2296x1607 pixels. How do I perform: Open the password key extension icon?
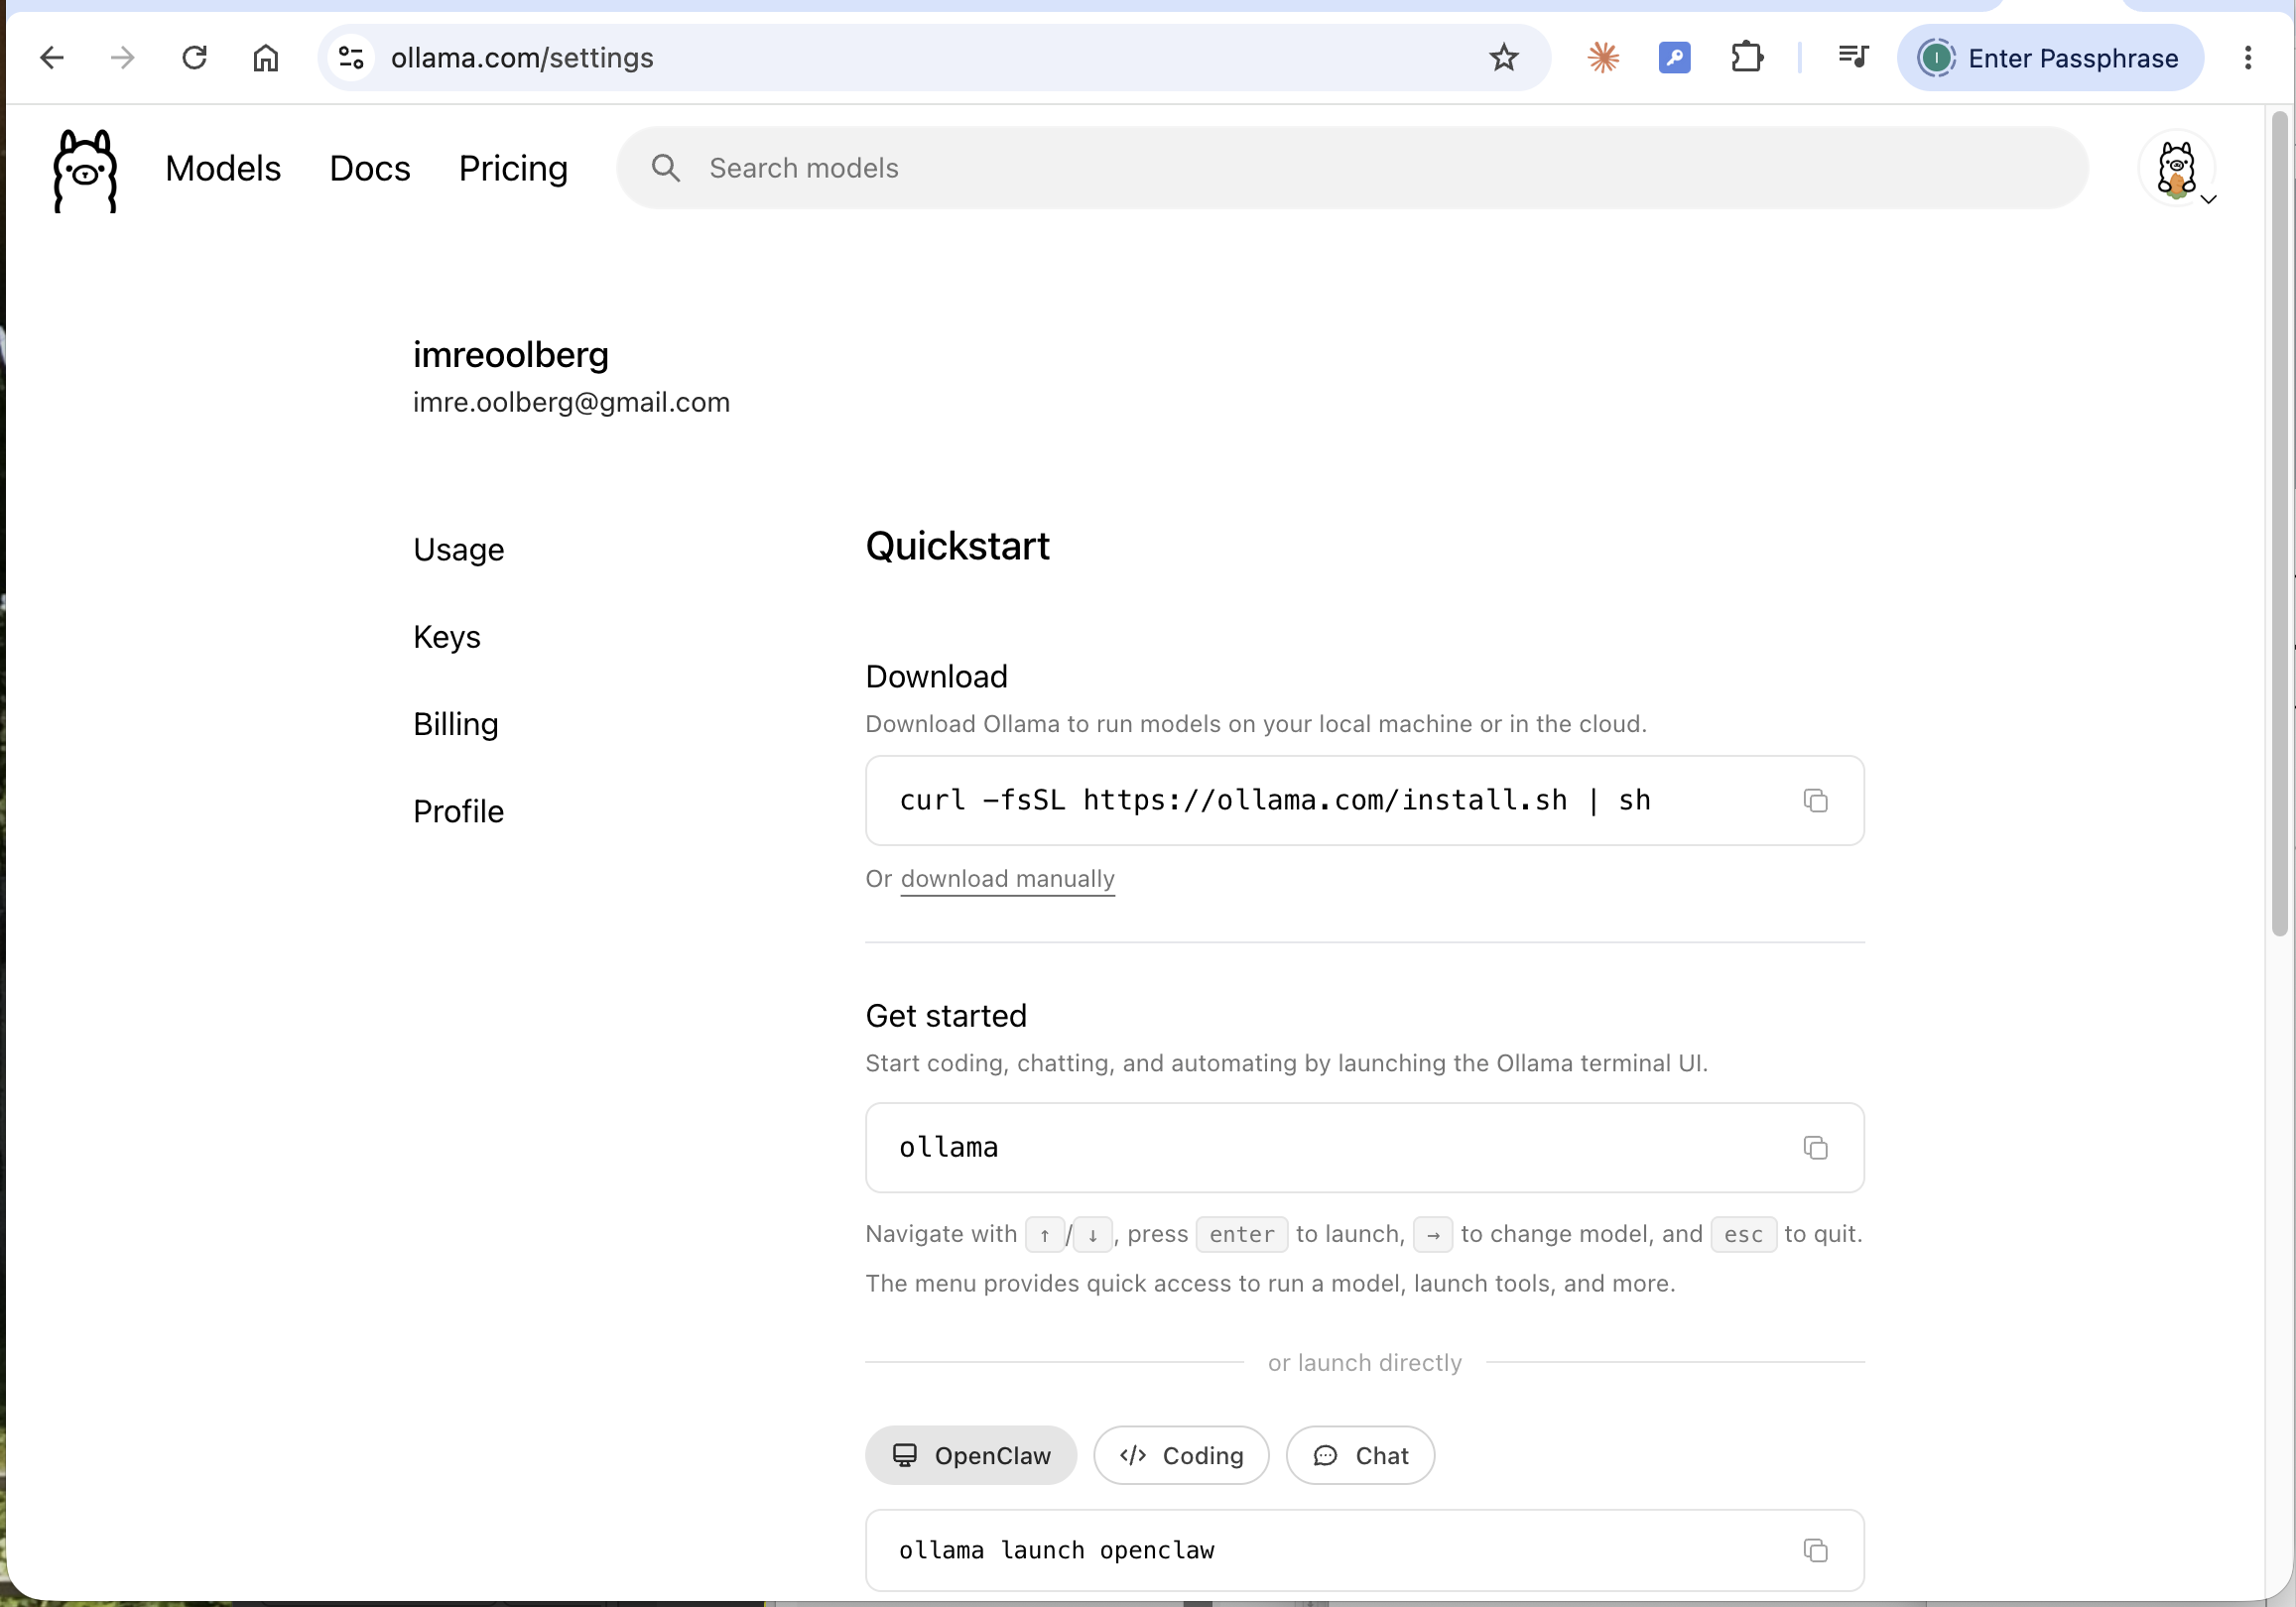click(1674, 58)
